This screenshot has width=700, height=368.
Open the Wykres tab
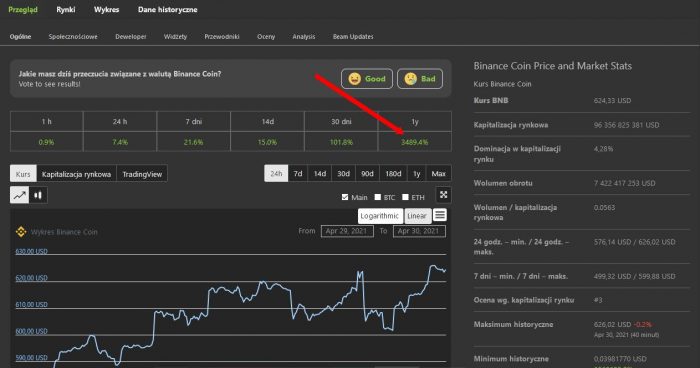click(x=106, y=9)
